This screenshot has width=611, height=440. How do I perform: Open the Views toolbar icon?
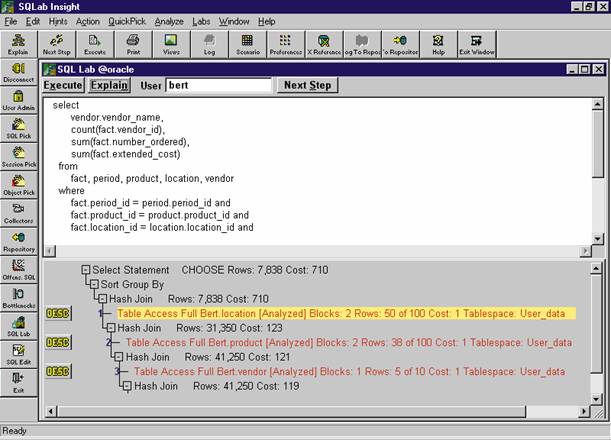point(171,45)
